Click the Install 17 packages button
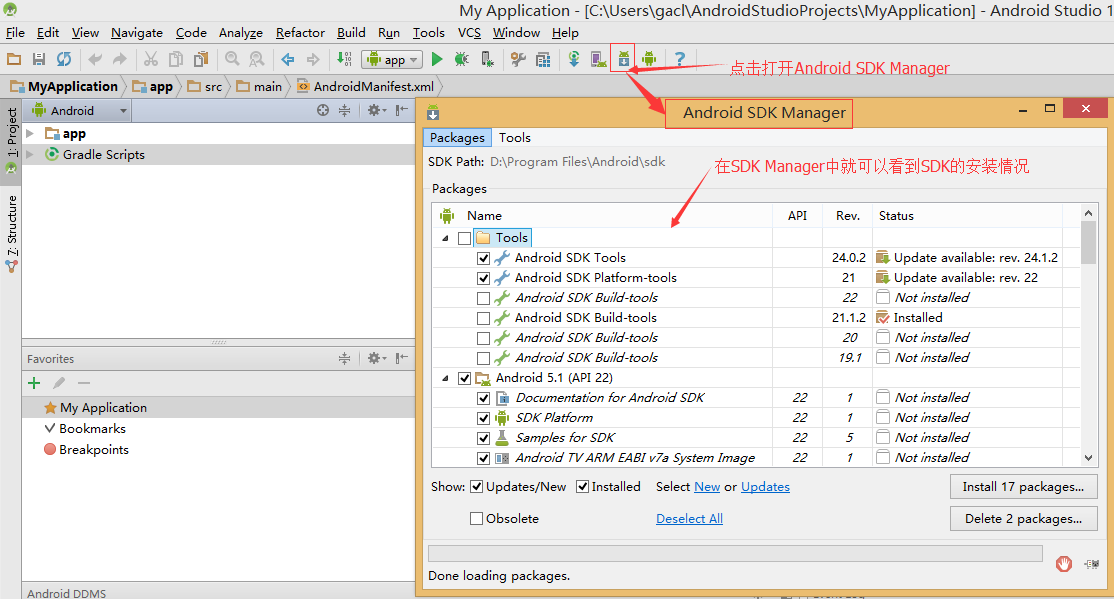The width and height of the screenshot is (1114, 599). 1023,487
